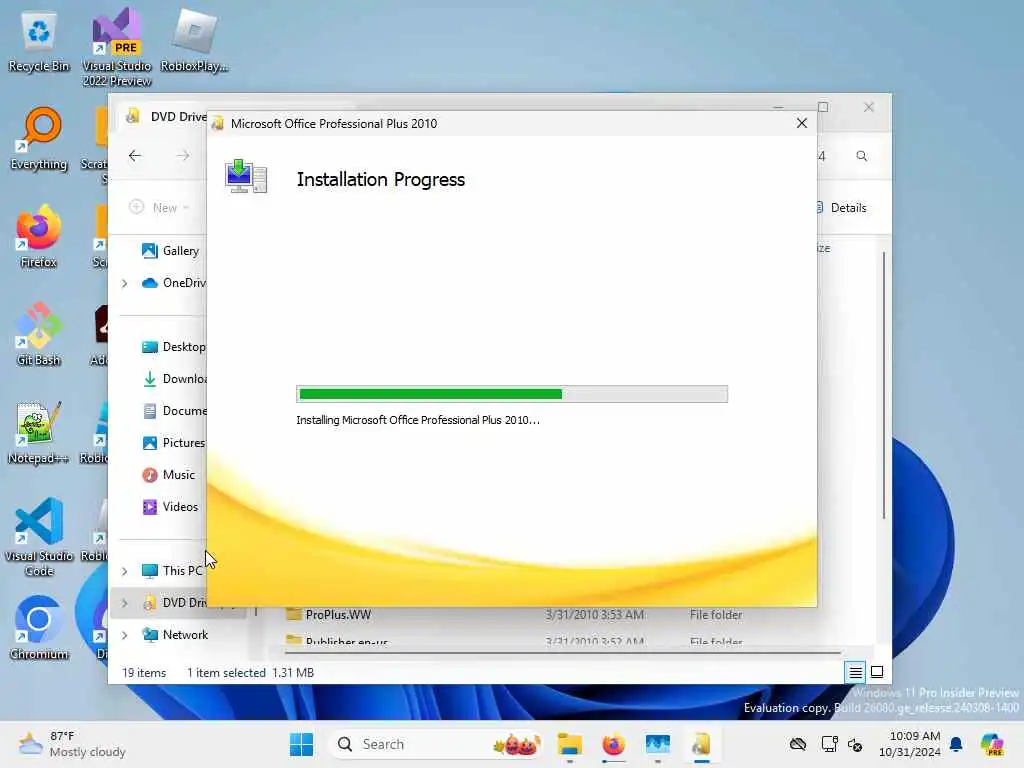This screenshot has height=768, width=1024.
Task: Open Desktop in the navigation pane
Action: pyautogui.click(x=174, y=347)
